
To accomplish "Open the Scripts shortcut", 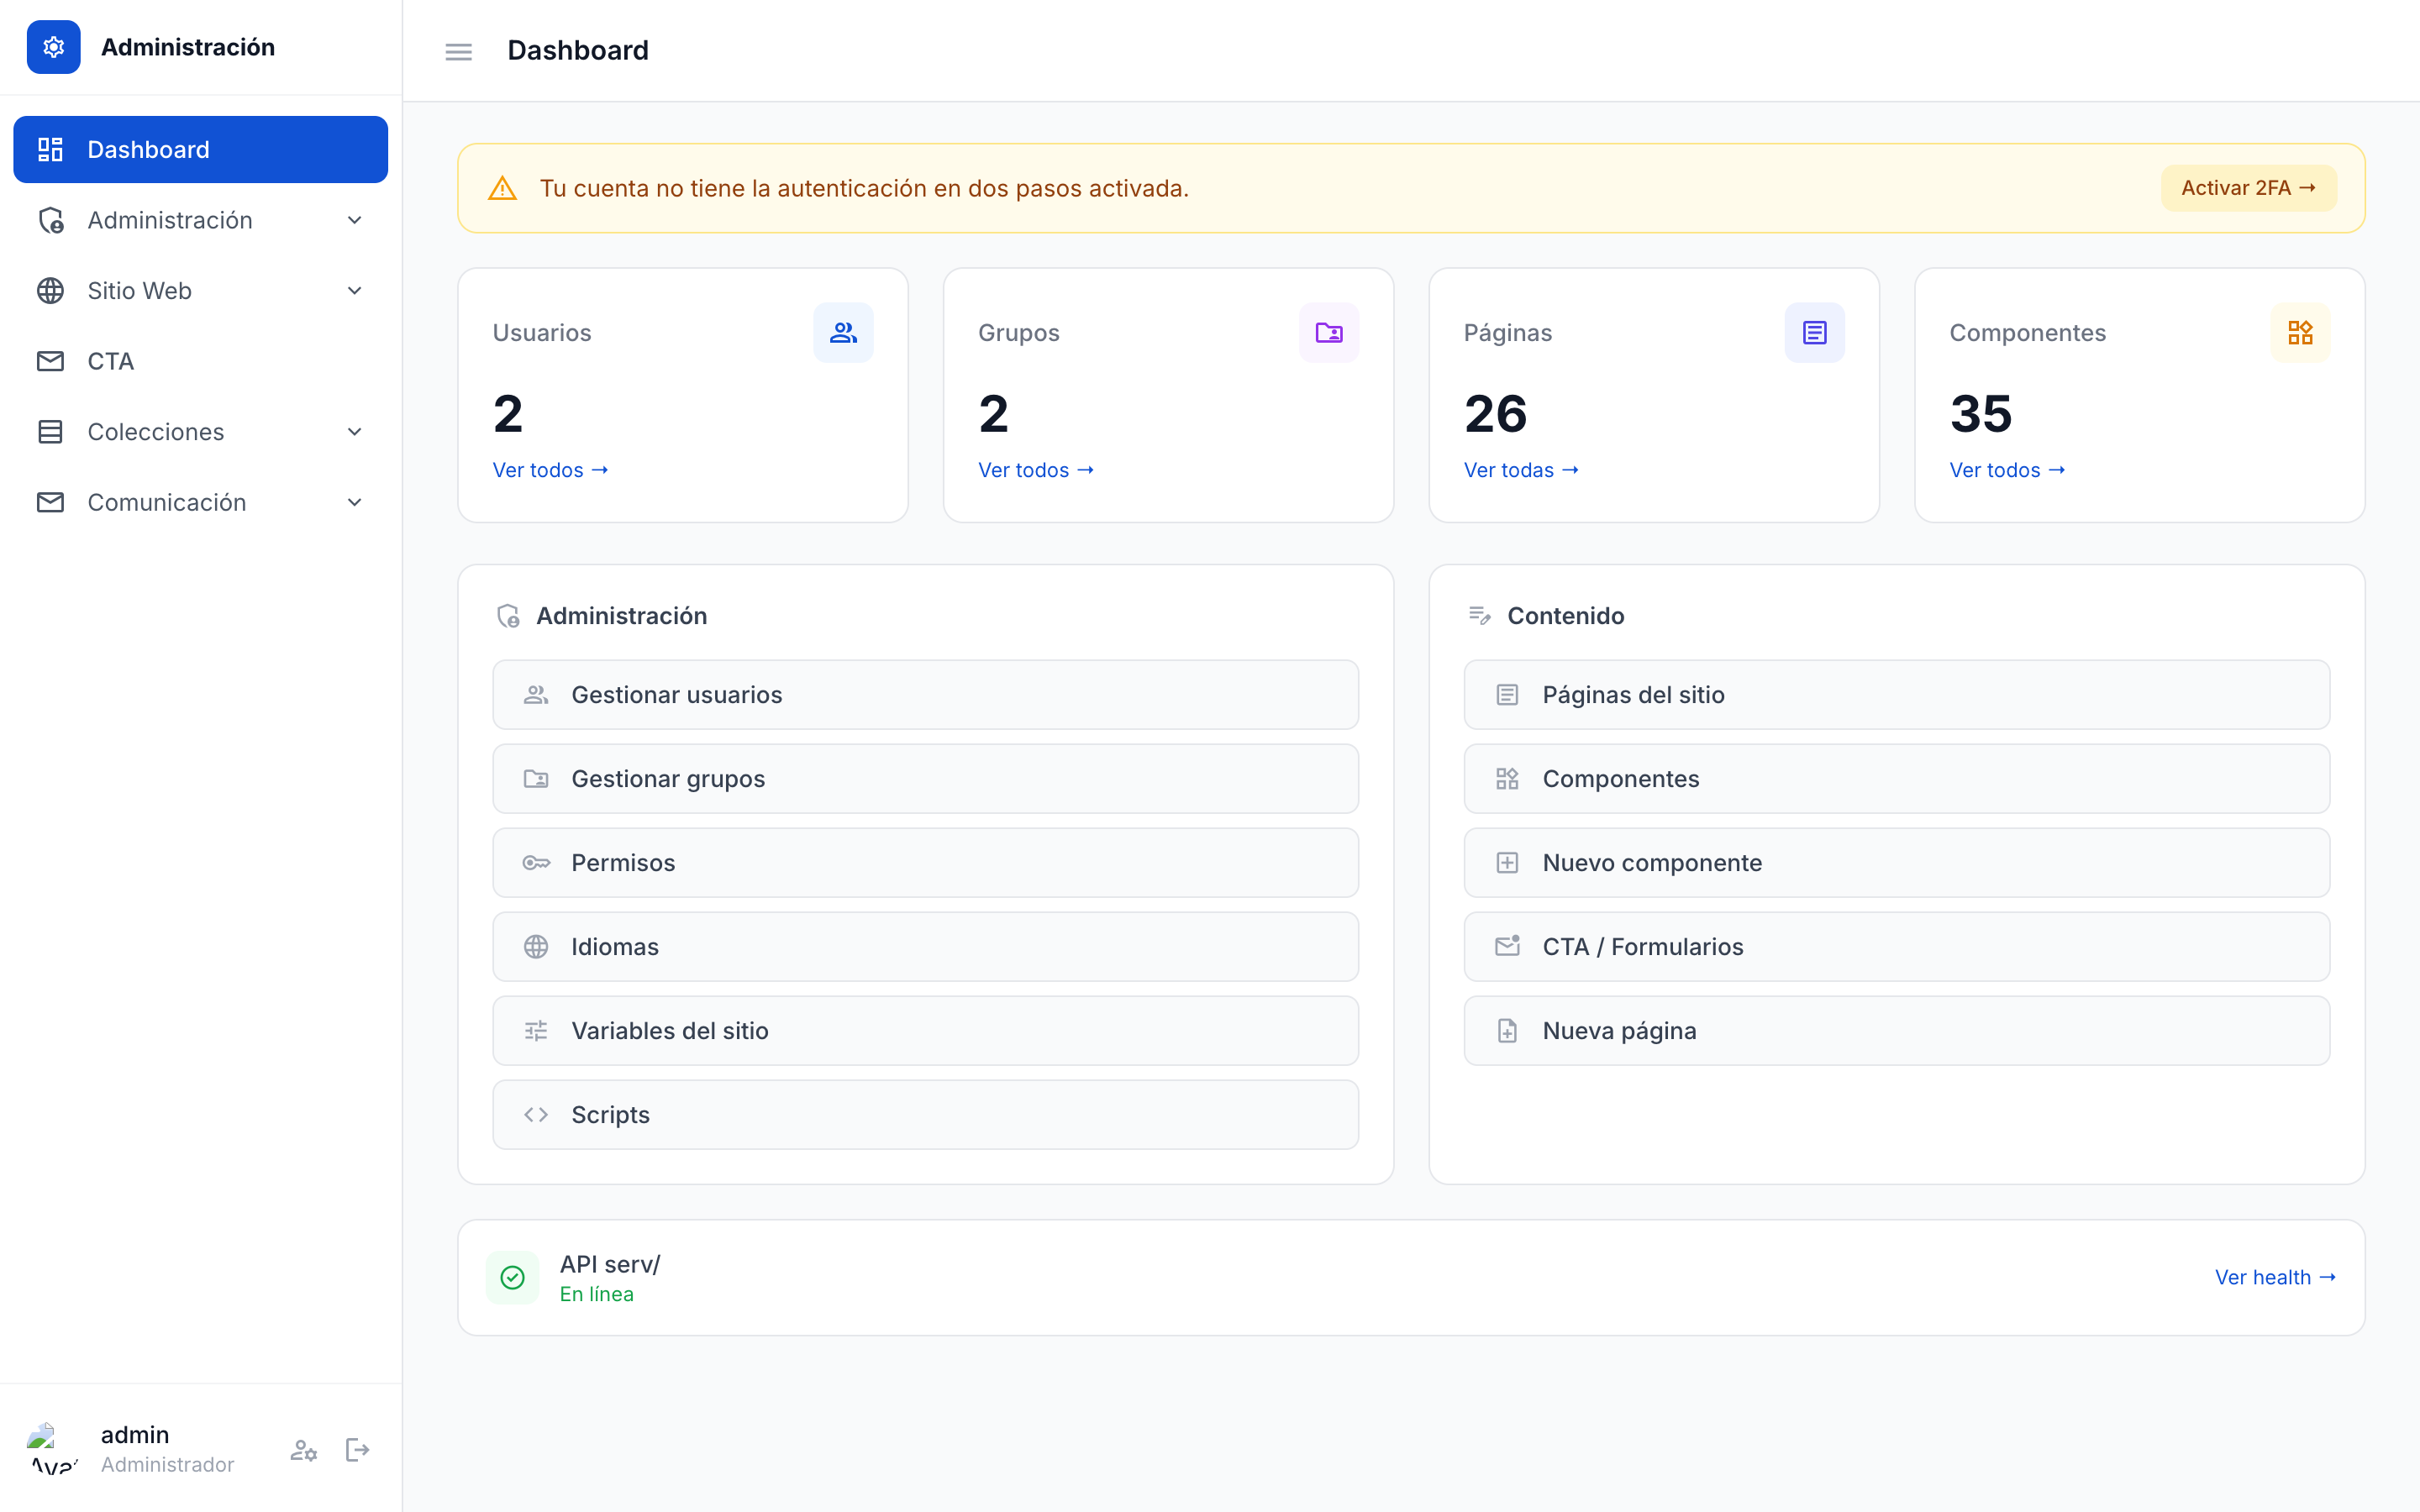I will click(925, 1115).
